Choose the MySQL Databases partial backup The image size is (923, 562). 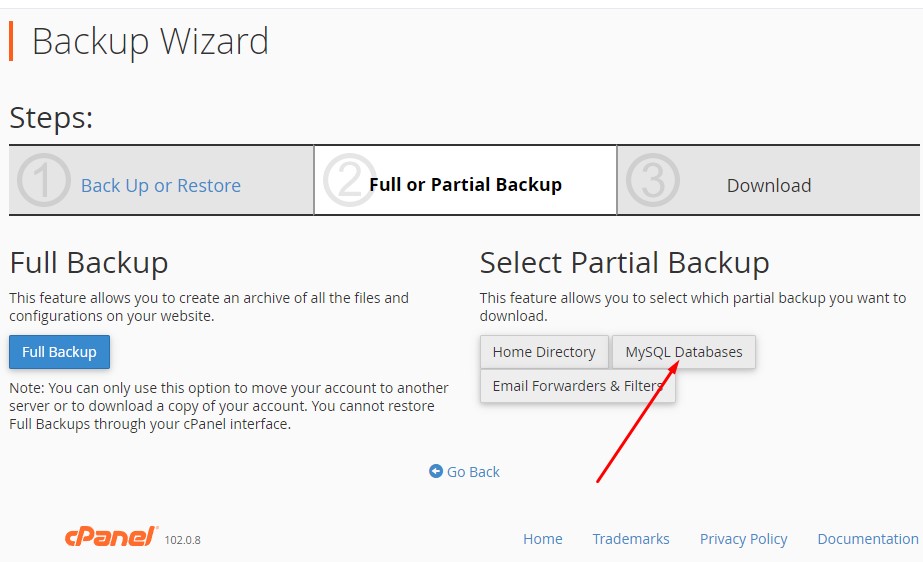coord(684,352)
